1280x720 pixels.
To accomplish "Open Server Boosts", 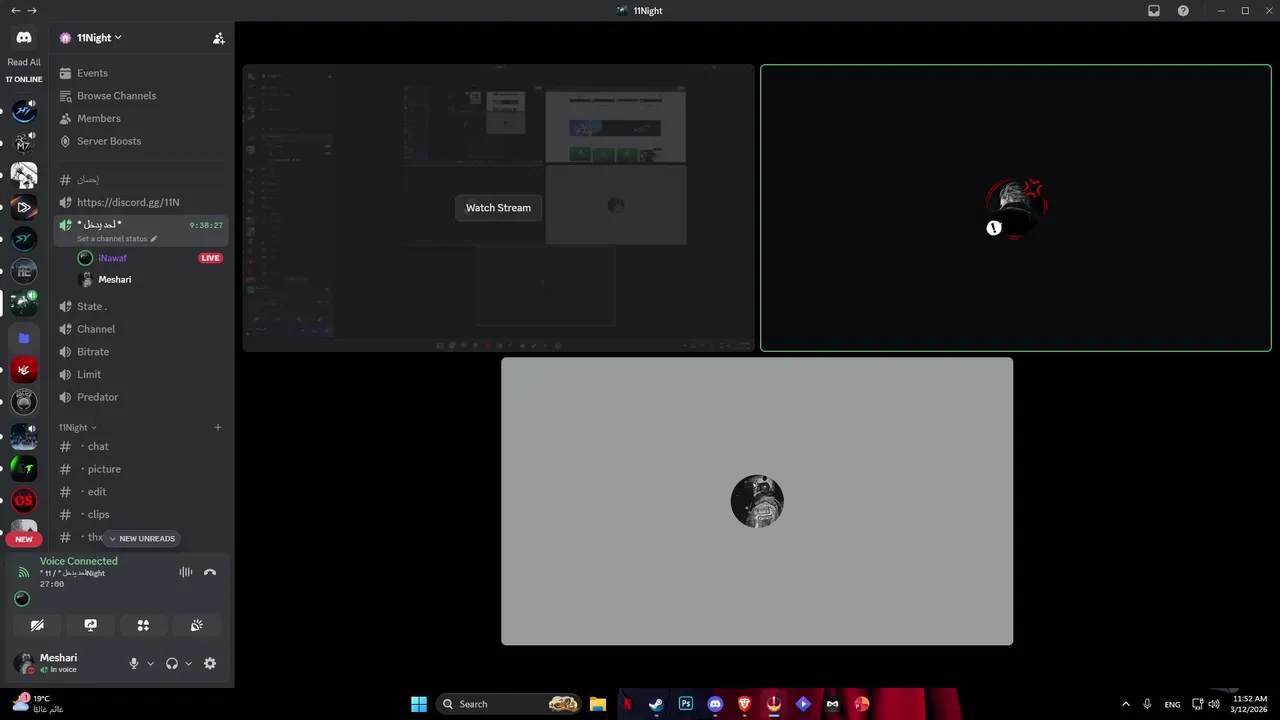I will click(x=143, y=141).
